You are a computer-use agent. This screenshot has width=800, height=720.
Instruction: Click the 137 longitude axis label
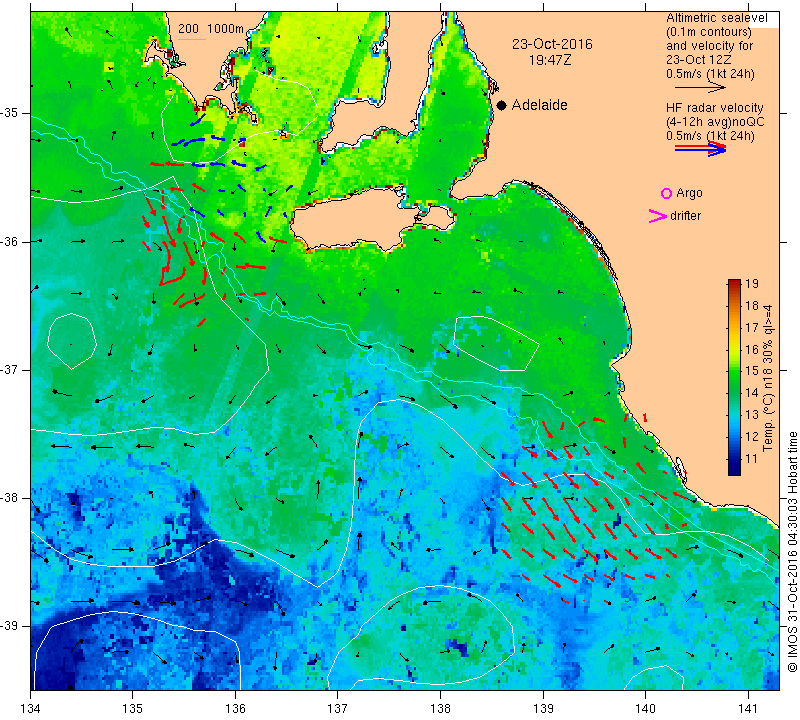coord(338,709)
